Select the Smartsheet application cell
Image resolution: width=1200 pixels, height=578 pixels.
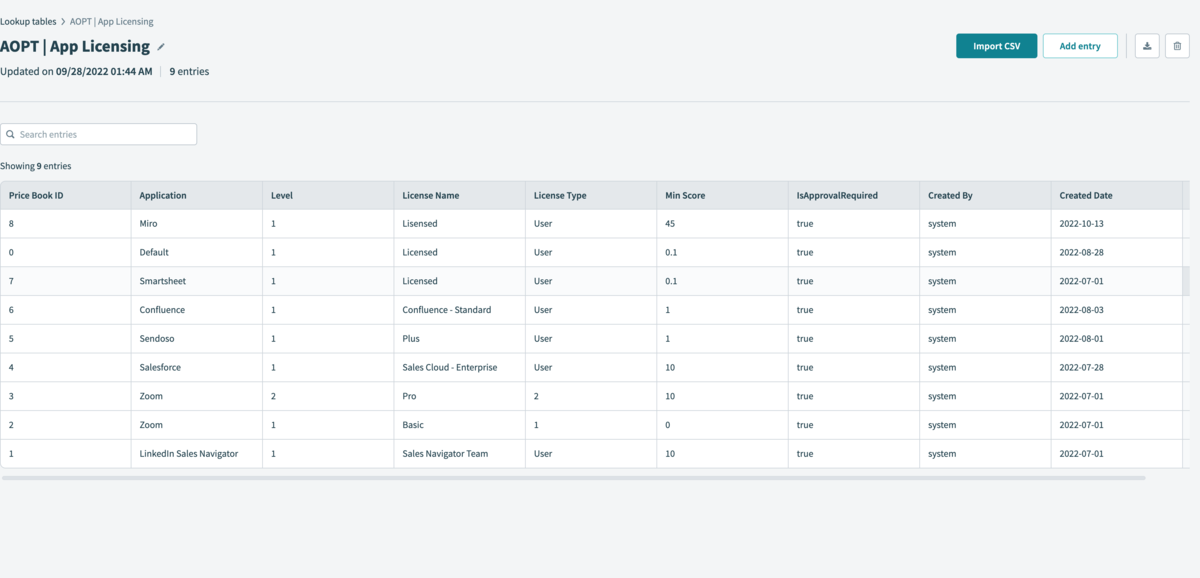(196, 281)
